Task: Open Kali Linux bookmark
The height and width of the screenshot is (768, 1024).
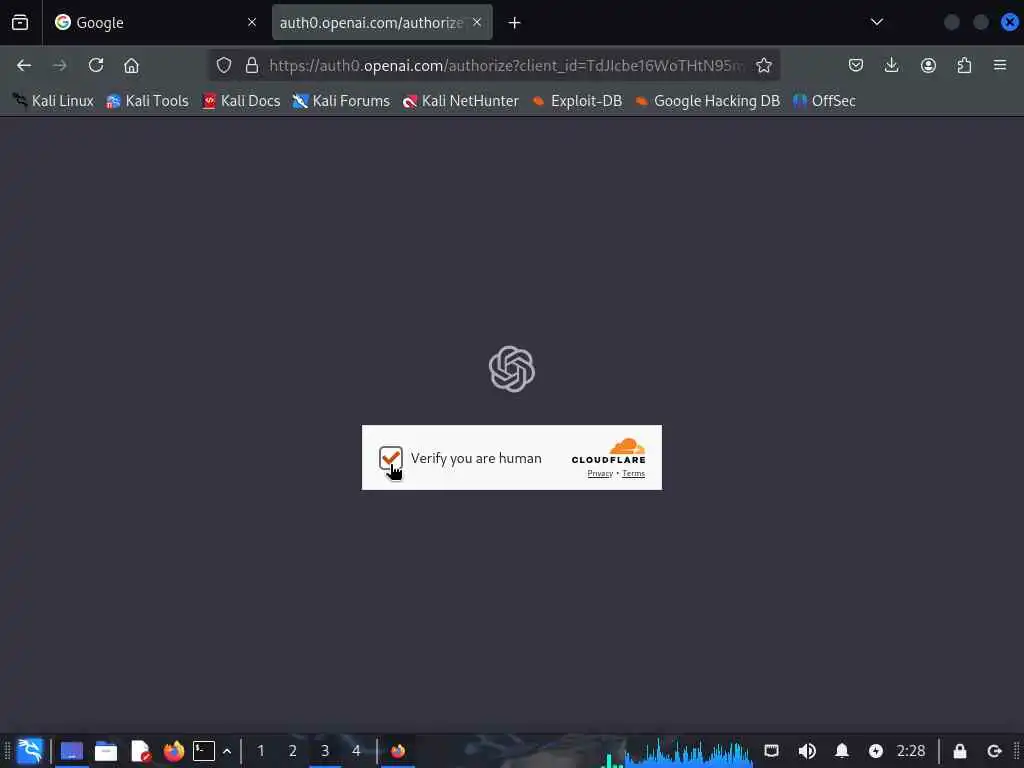Action: 53,101
